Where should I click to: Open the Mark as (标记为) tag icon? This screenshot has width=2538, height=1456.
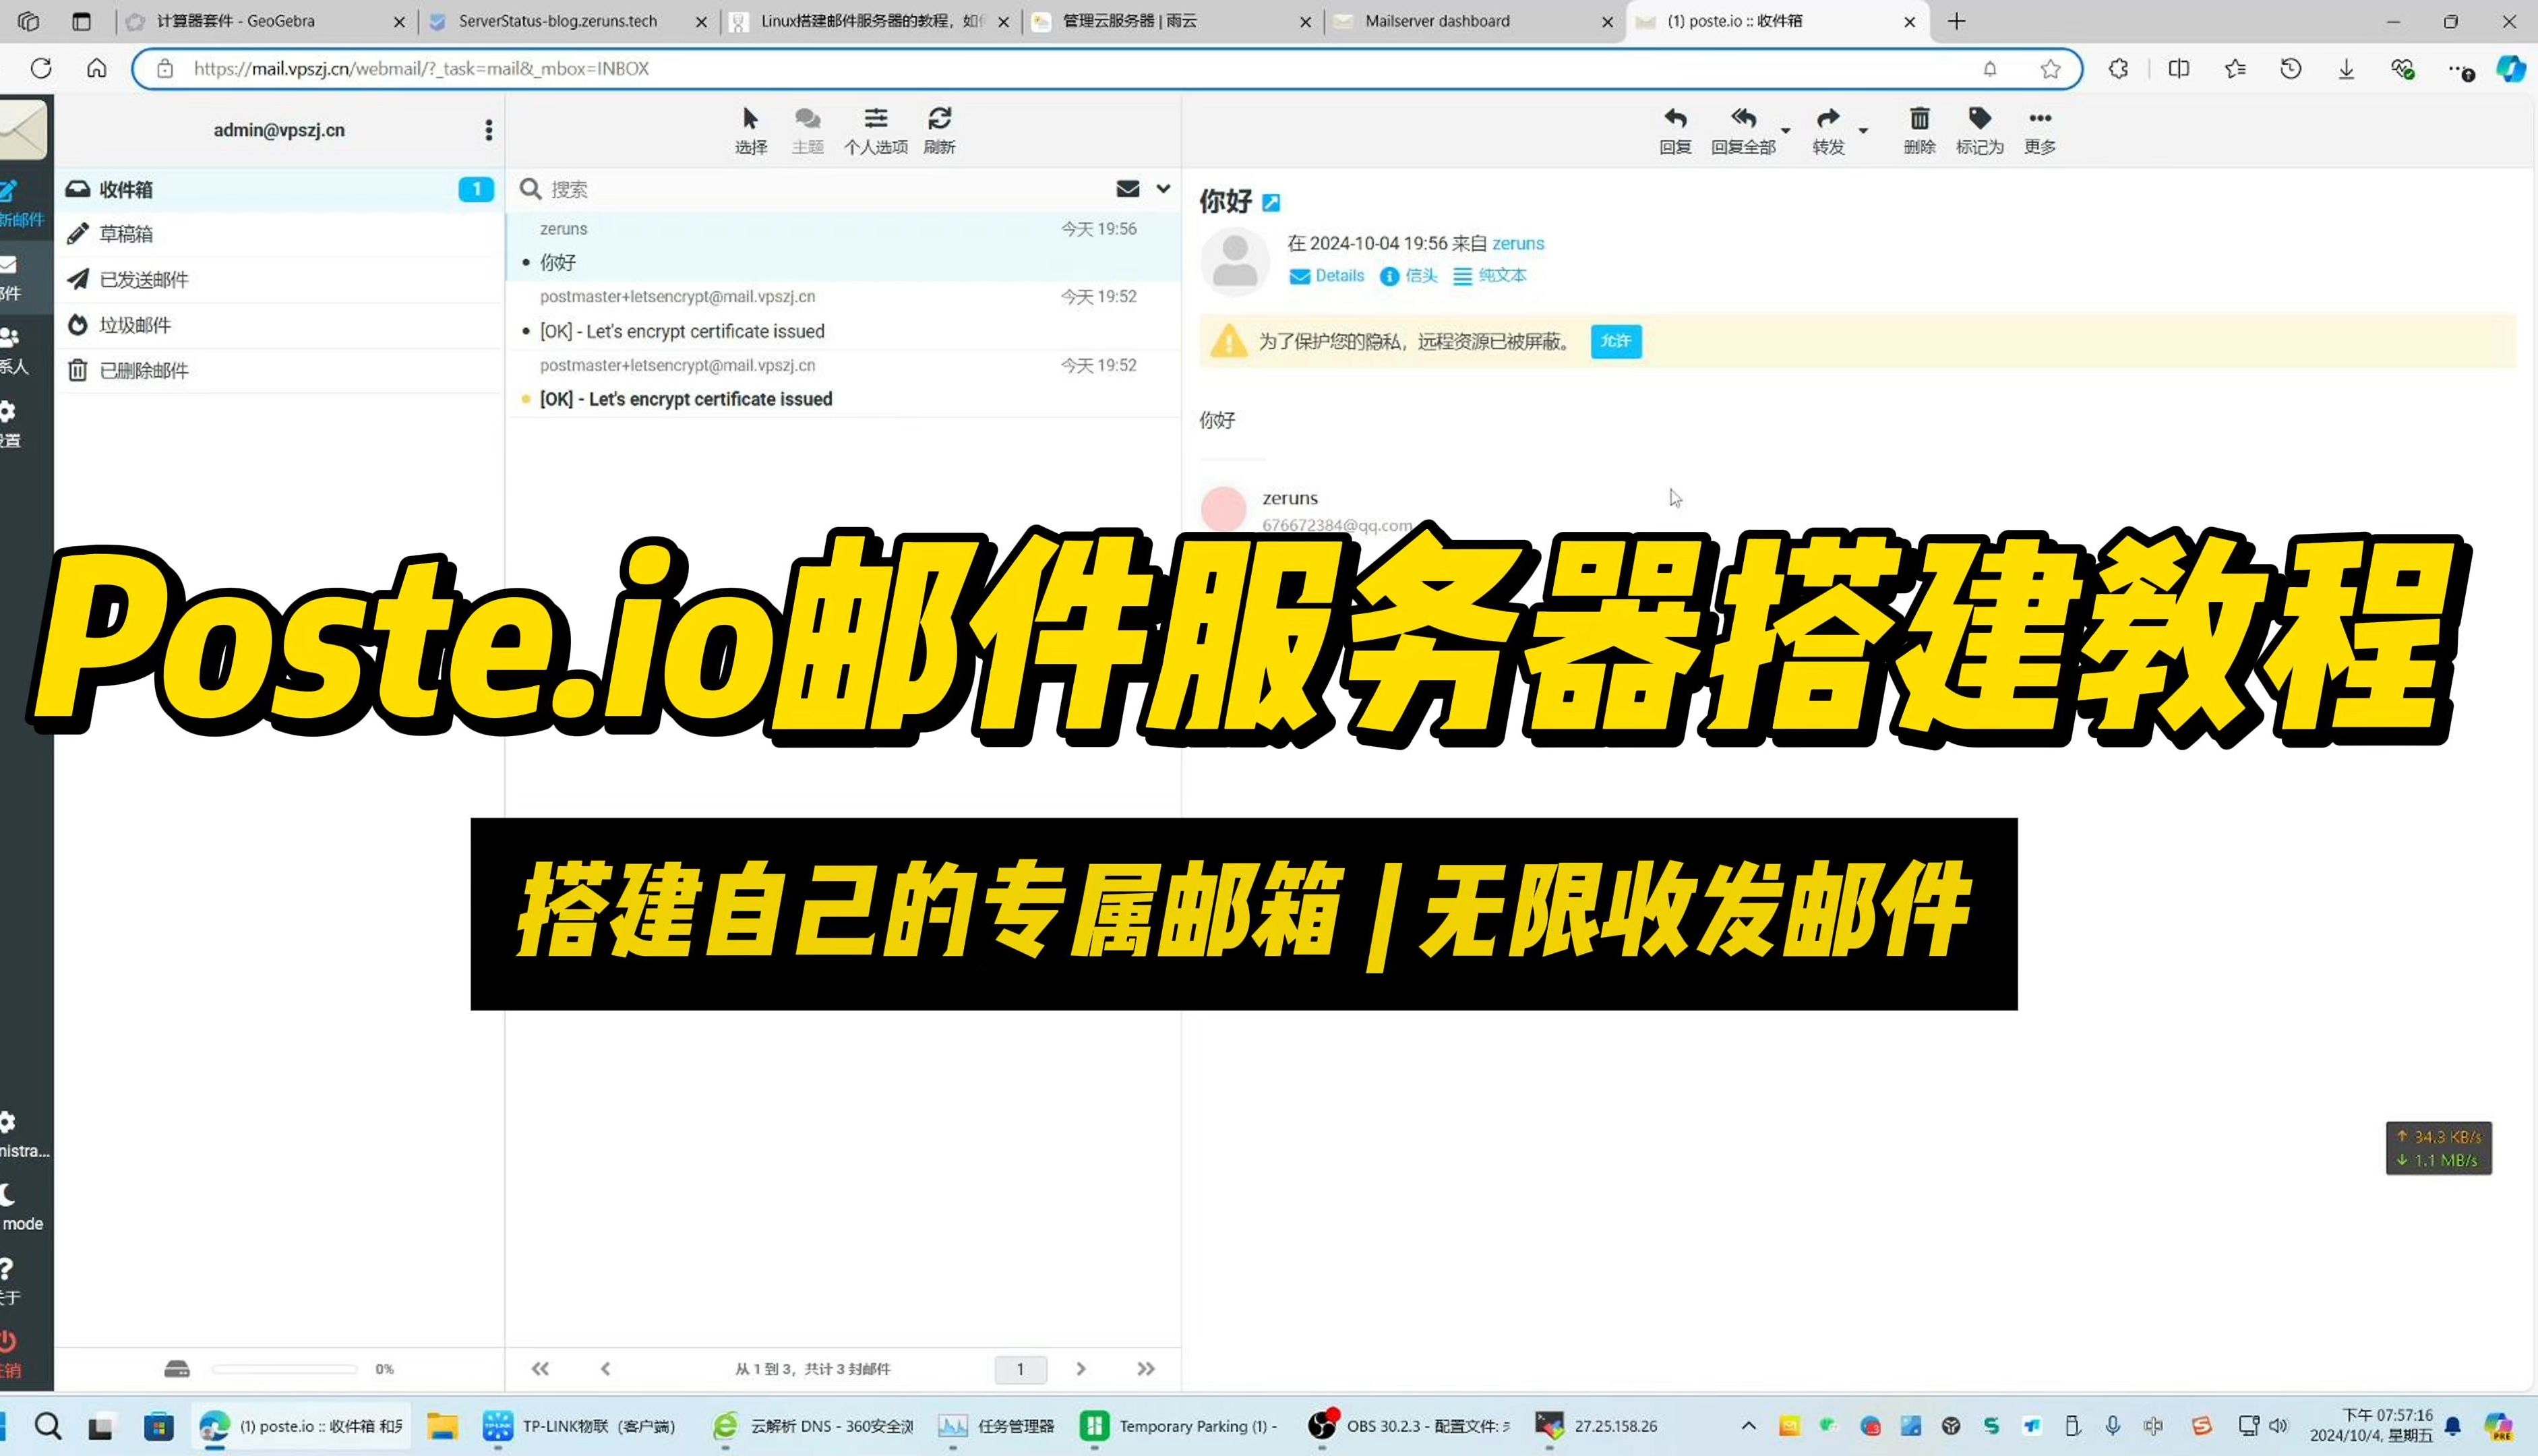coord(1979,130)
